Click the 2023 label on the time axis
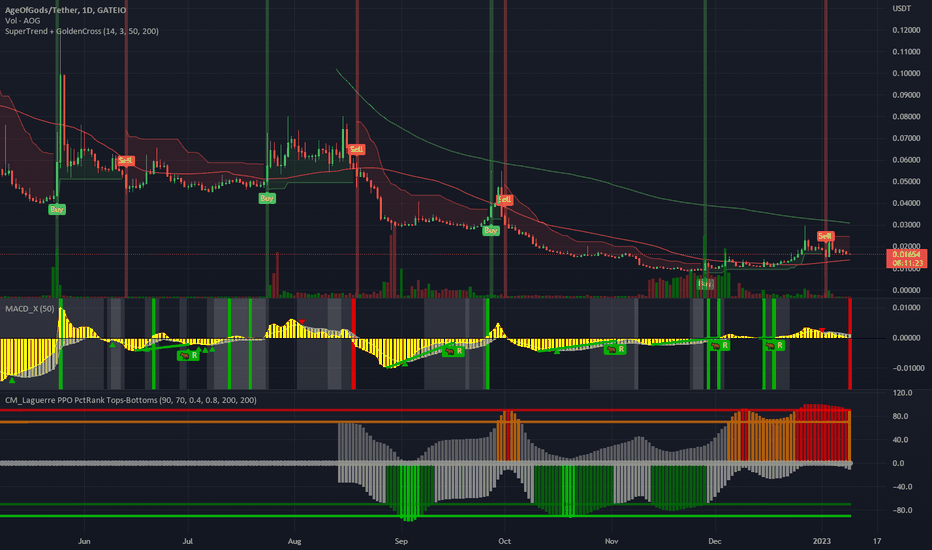The height and width of the screenshot is (550, 932). (822, 541)
